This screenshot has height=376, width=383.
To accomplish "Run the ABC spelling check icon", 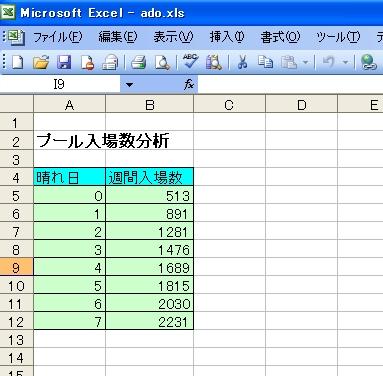I will click(191, 62).
